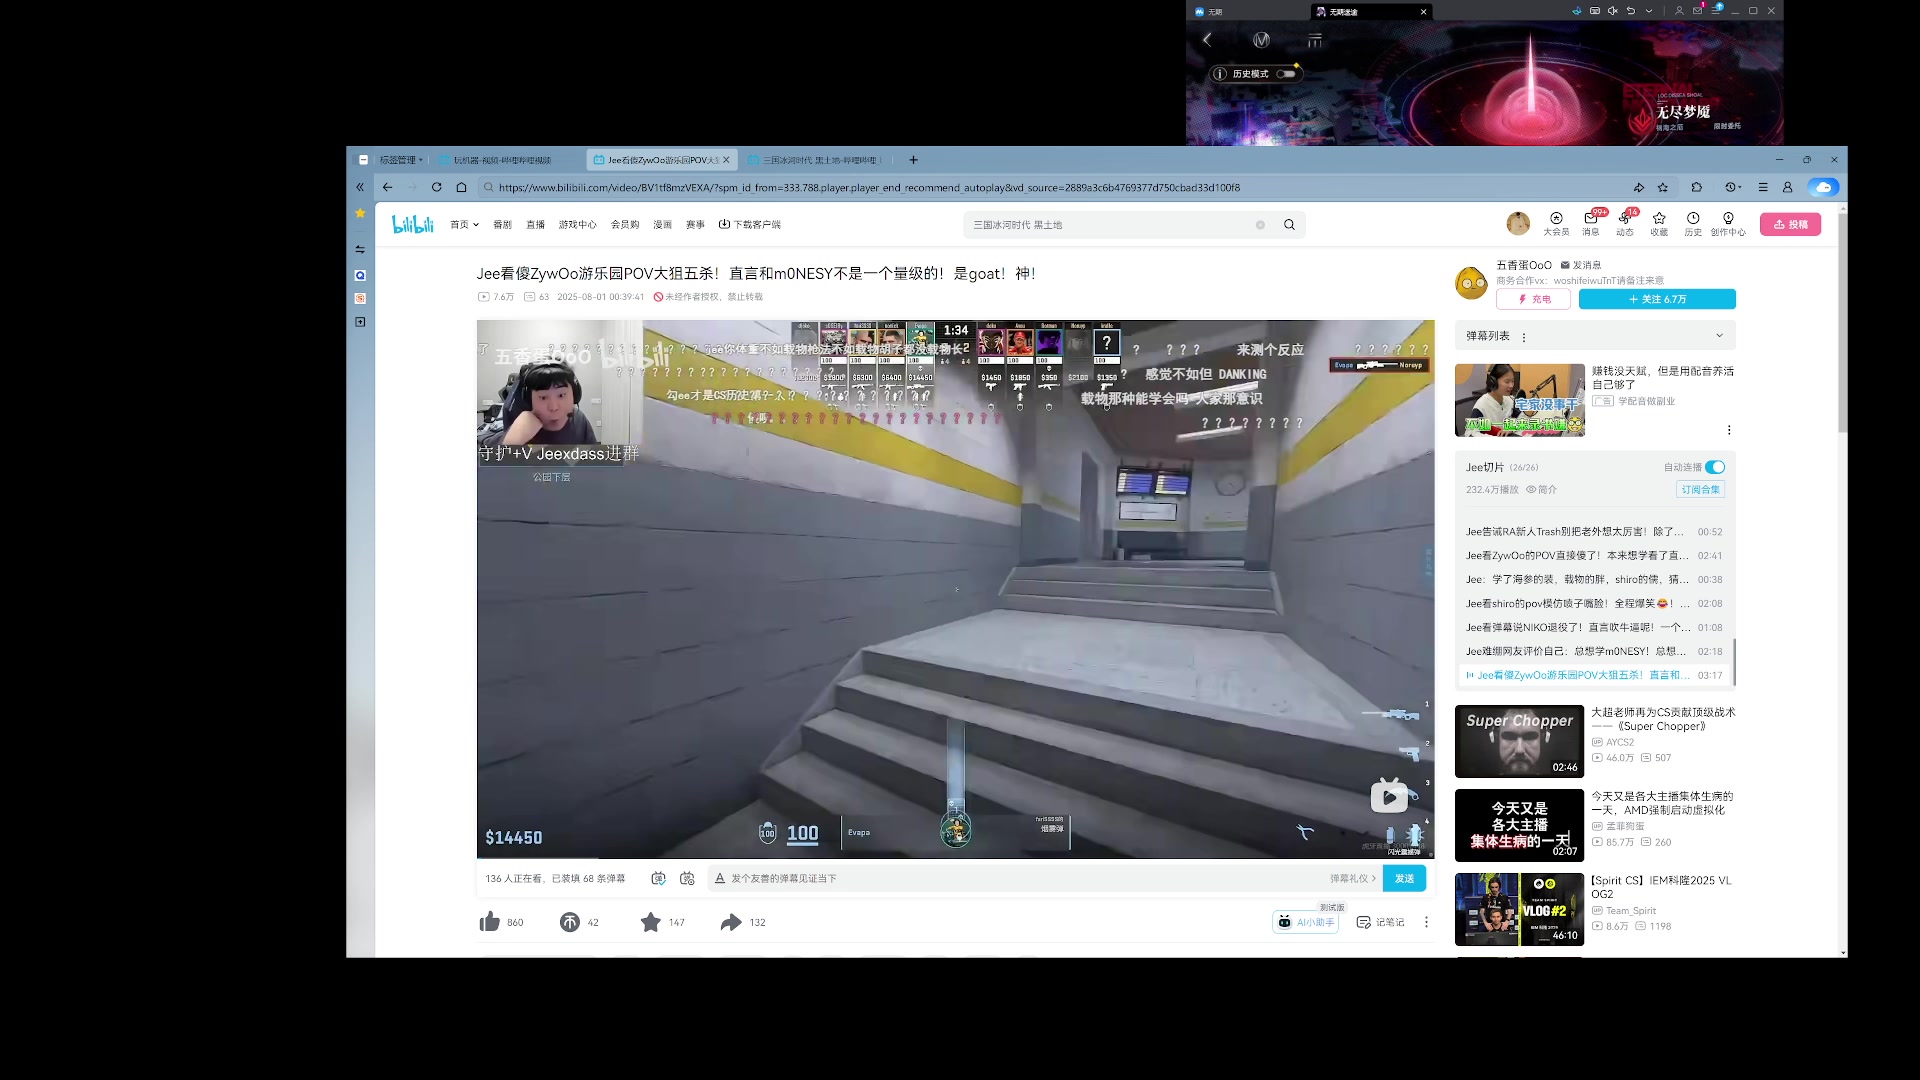Open playlist item Jee看shiro的pov模仿嗓子嘶哑
Image resolution: width=1920 pixels, height=1080 pixels.
pos(1594,604)
